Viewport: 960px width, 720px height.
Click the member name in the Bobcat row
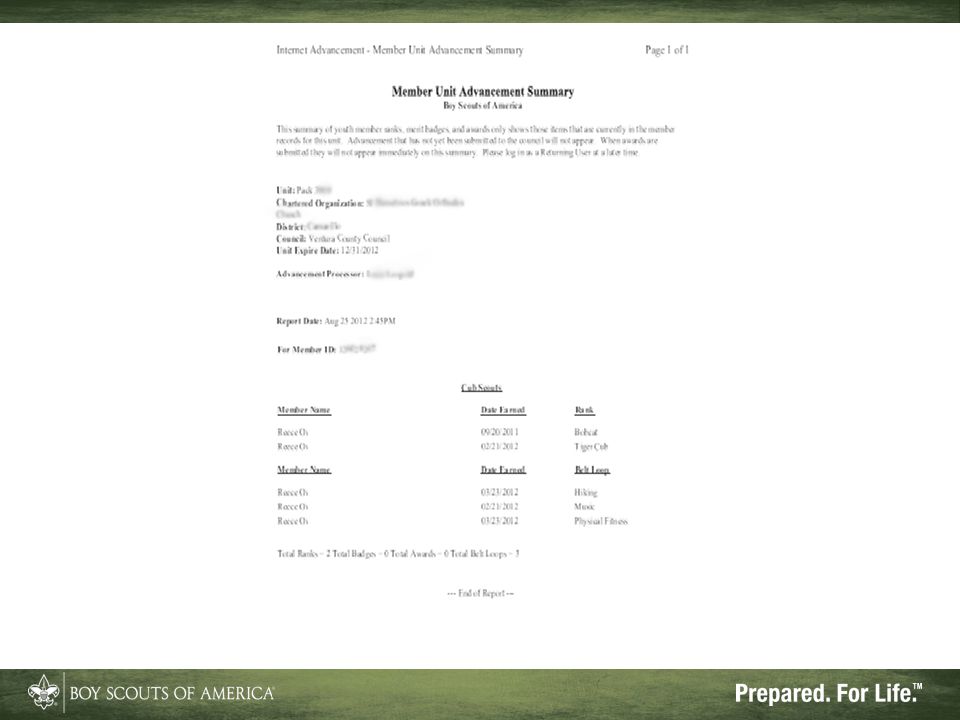coord(293,432)
